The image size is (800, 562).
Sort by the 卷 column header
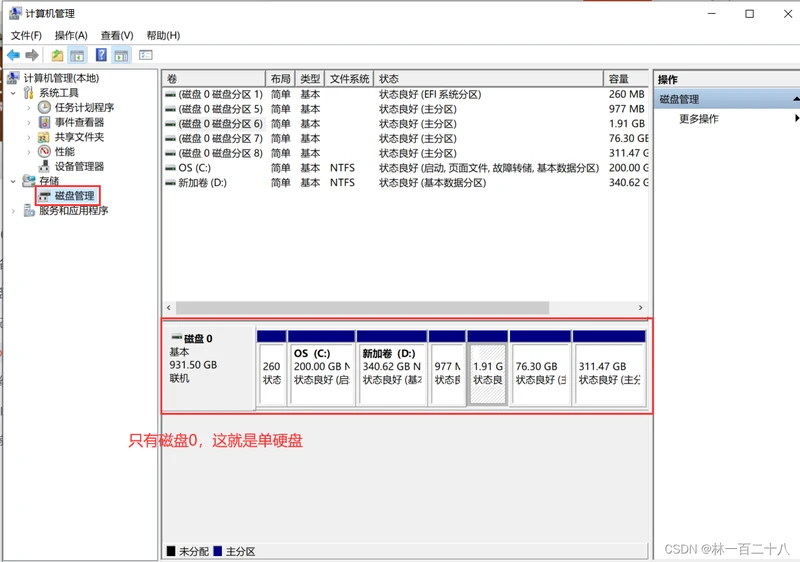tap(214, 79)
